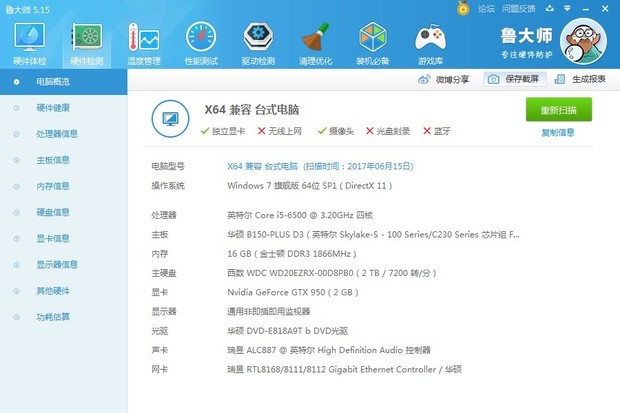Click the download tray icon in title bar
Viewport: 620px width, 413px height.
pyautogui.click(x=550, y=8)
